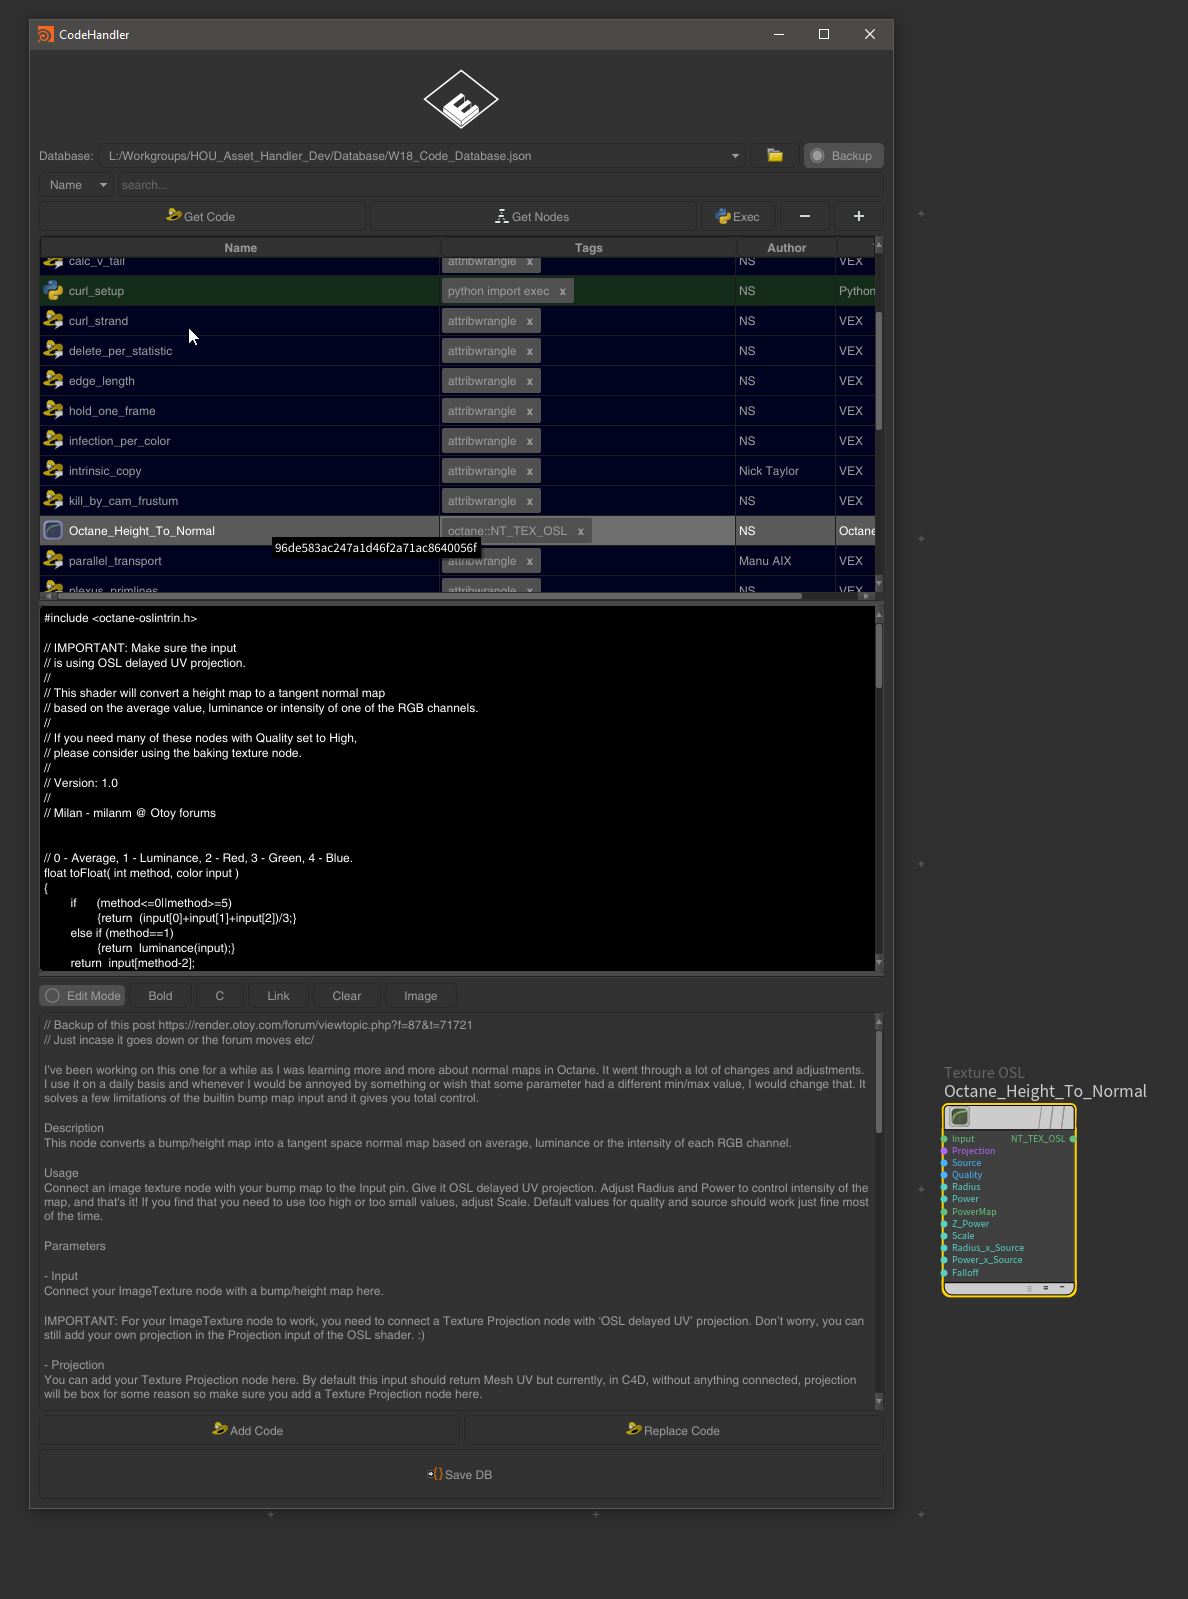
Task: Click the Bold formatting button
Action: pyautogui.click(x=160, y=996)
